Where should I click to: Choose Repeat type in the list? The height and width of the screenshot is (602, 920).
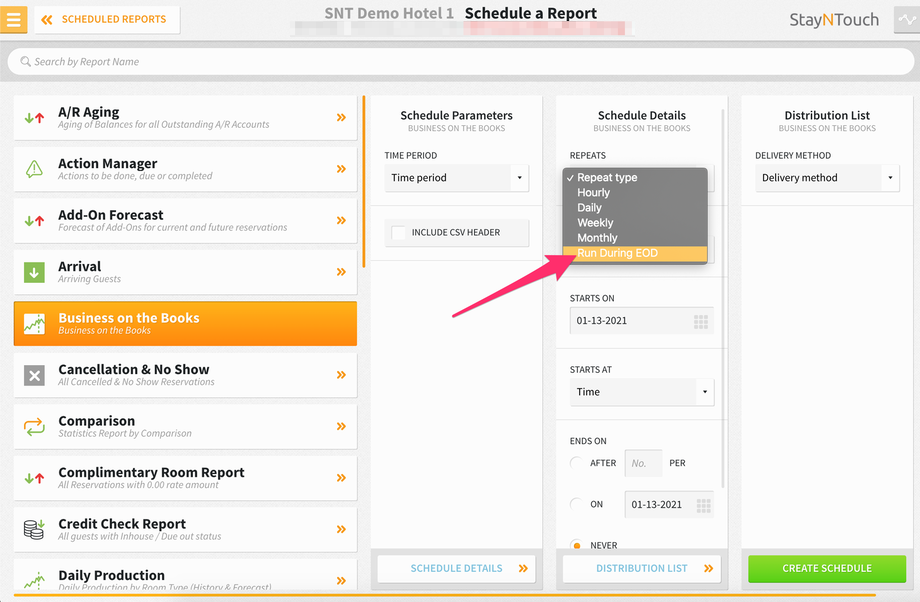click(635, 177)
